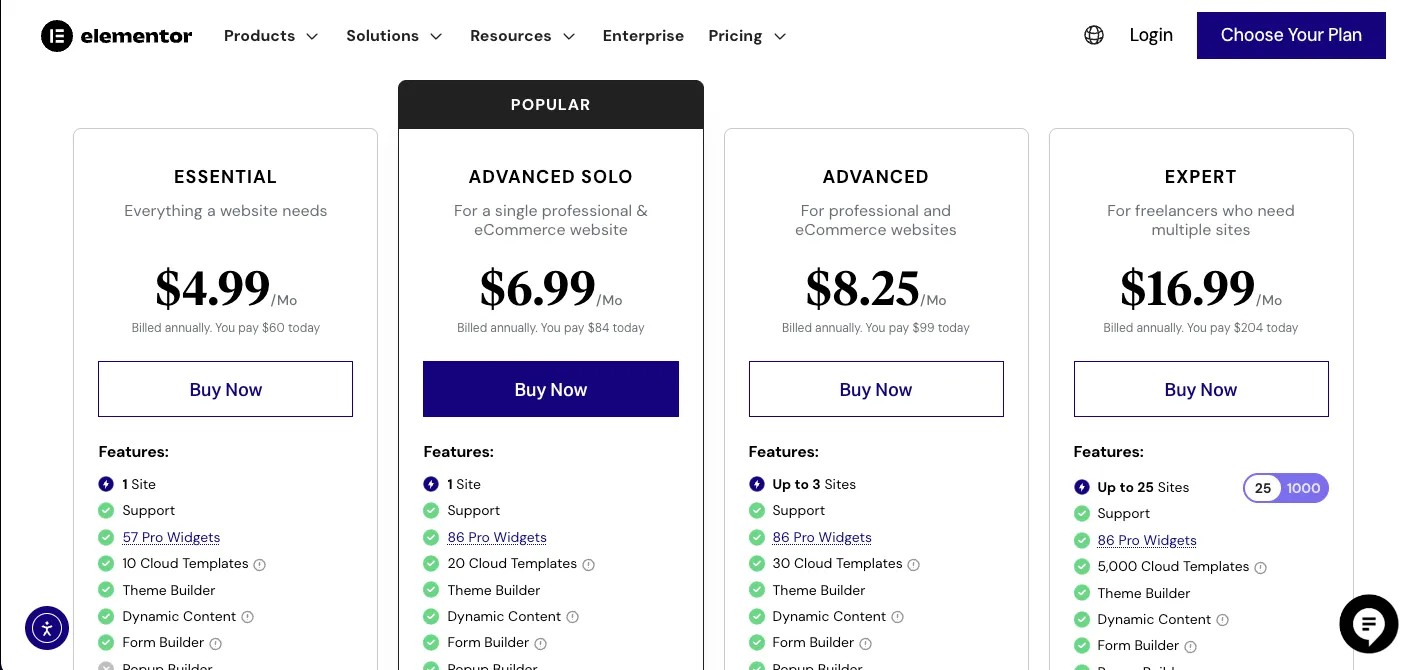Click info icon beside Advanced plan Form Builder
Viewport: 1426px width, 670px height.
coord(866,643)
